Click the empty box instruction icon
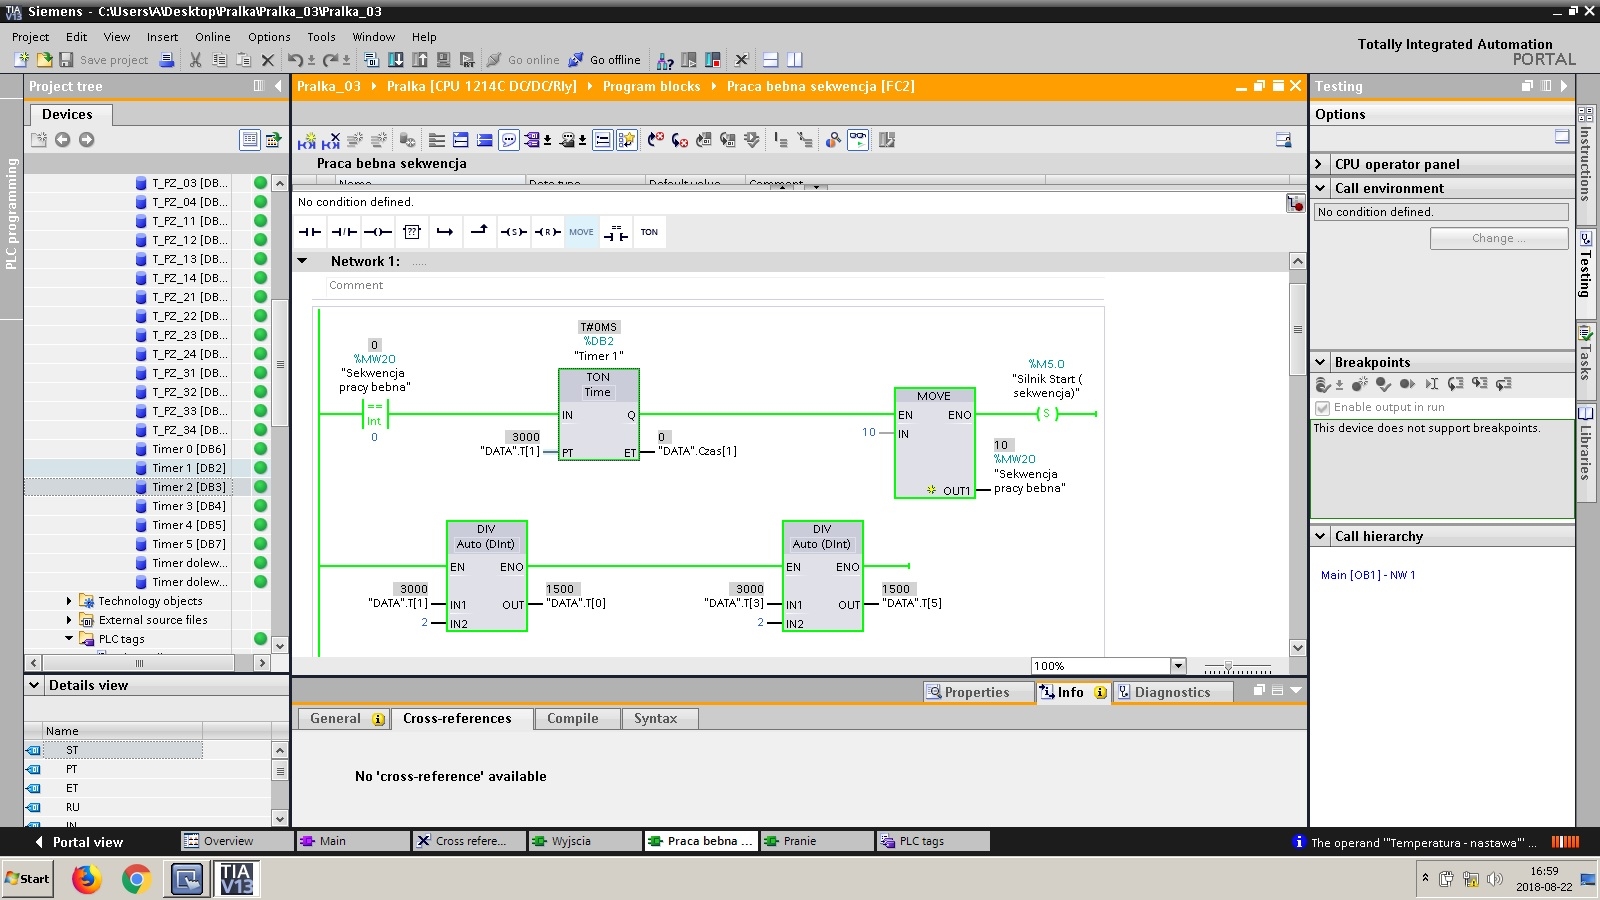 [411, 232]
